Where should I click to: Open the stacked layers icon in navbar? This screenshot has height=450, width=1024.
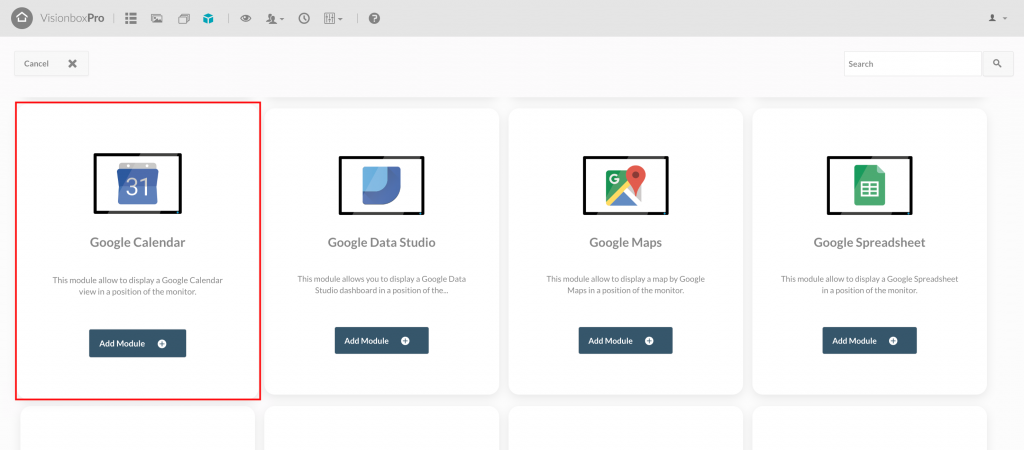tap(184, 19)
